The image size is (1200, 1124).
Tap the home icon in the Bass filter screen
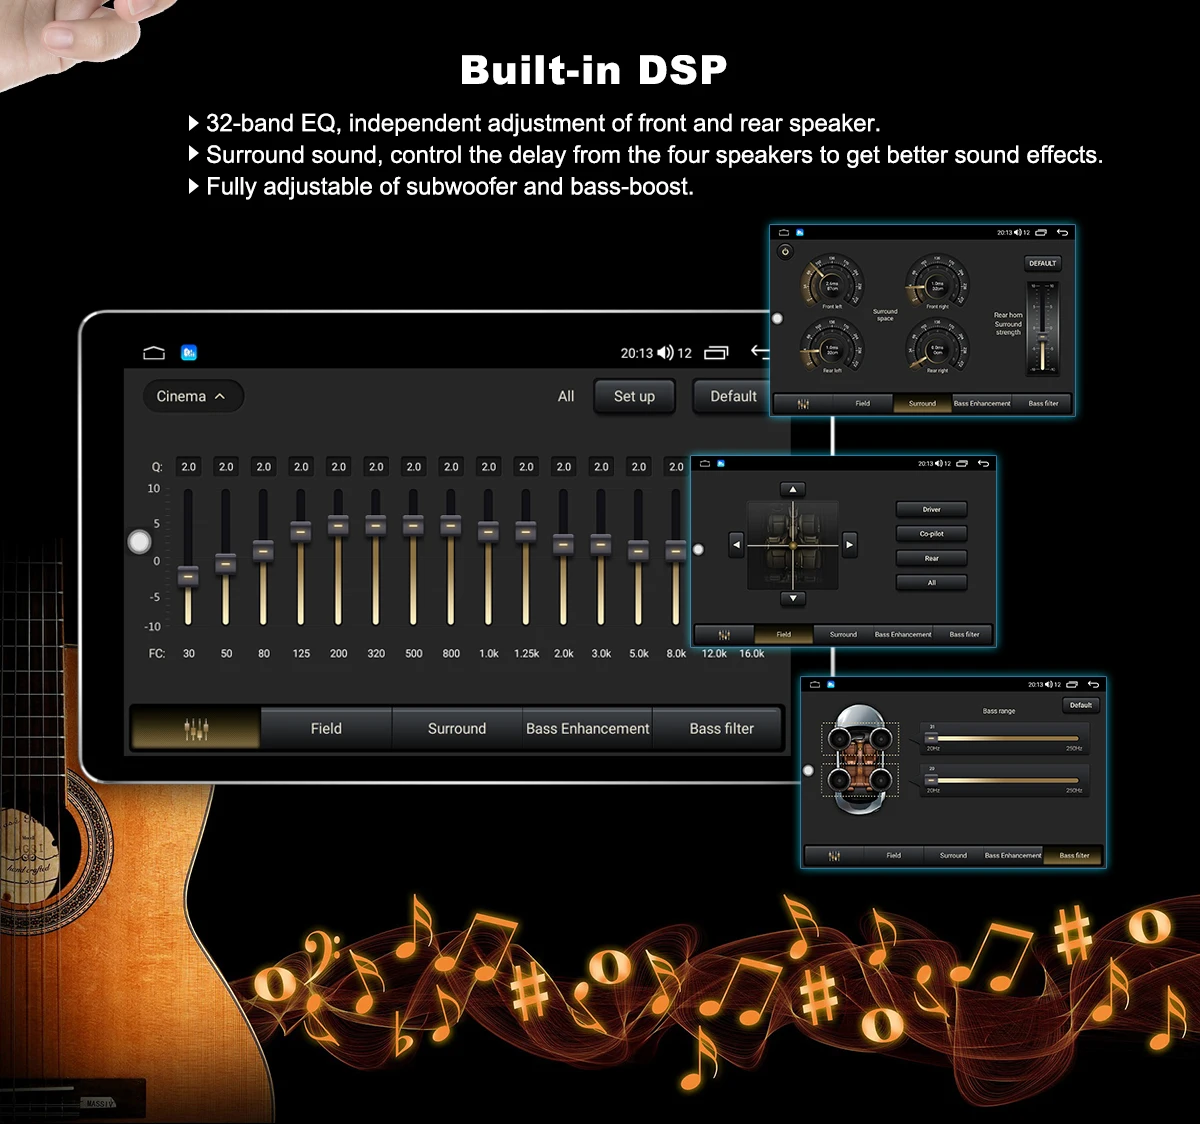[x=815, y=684]
